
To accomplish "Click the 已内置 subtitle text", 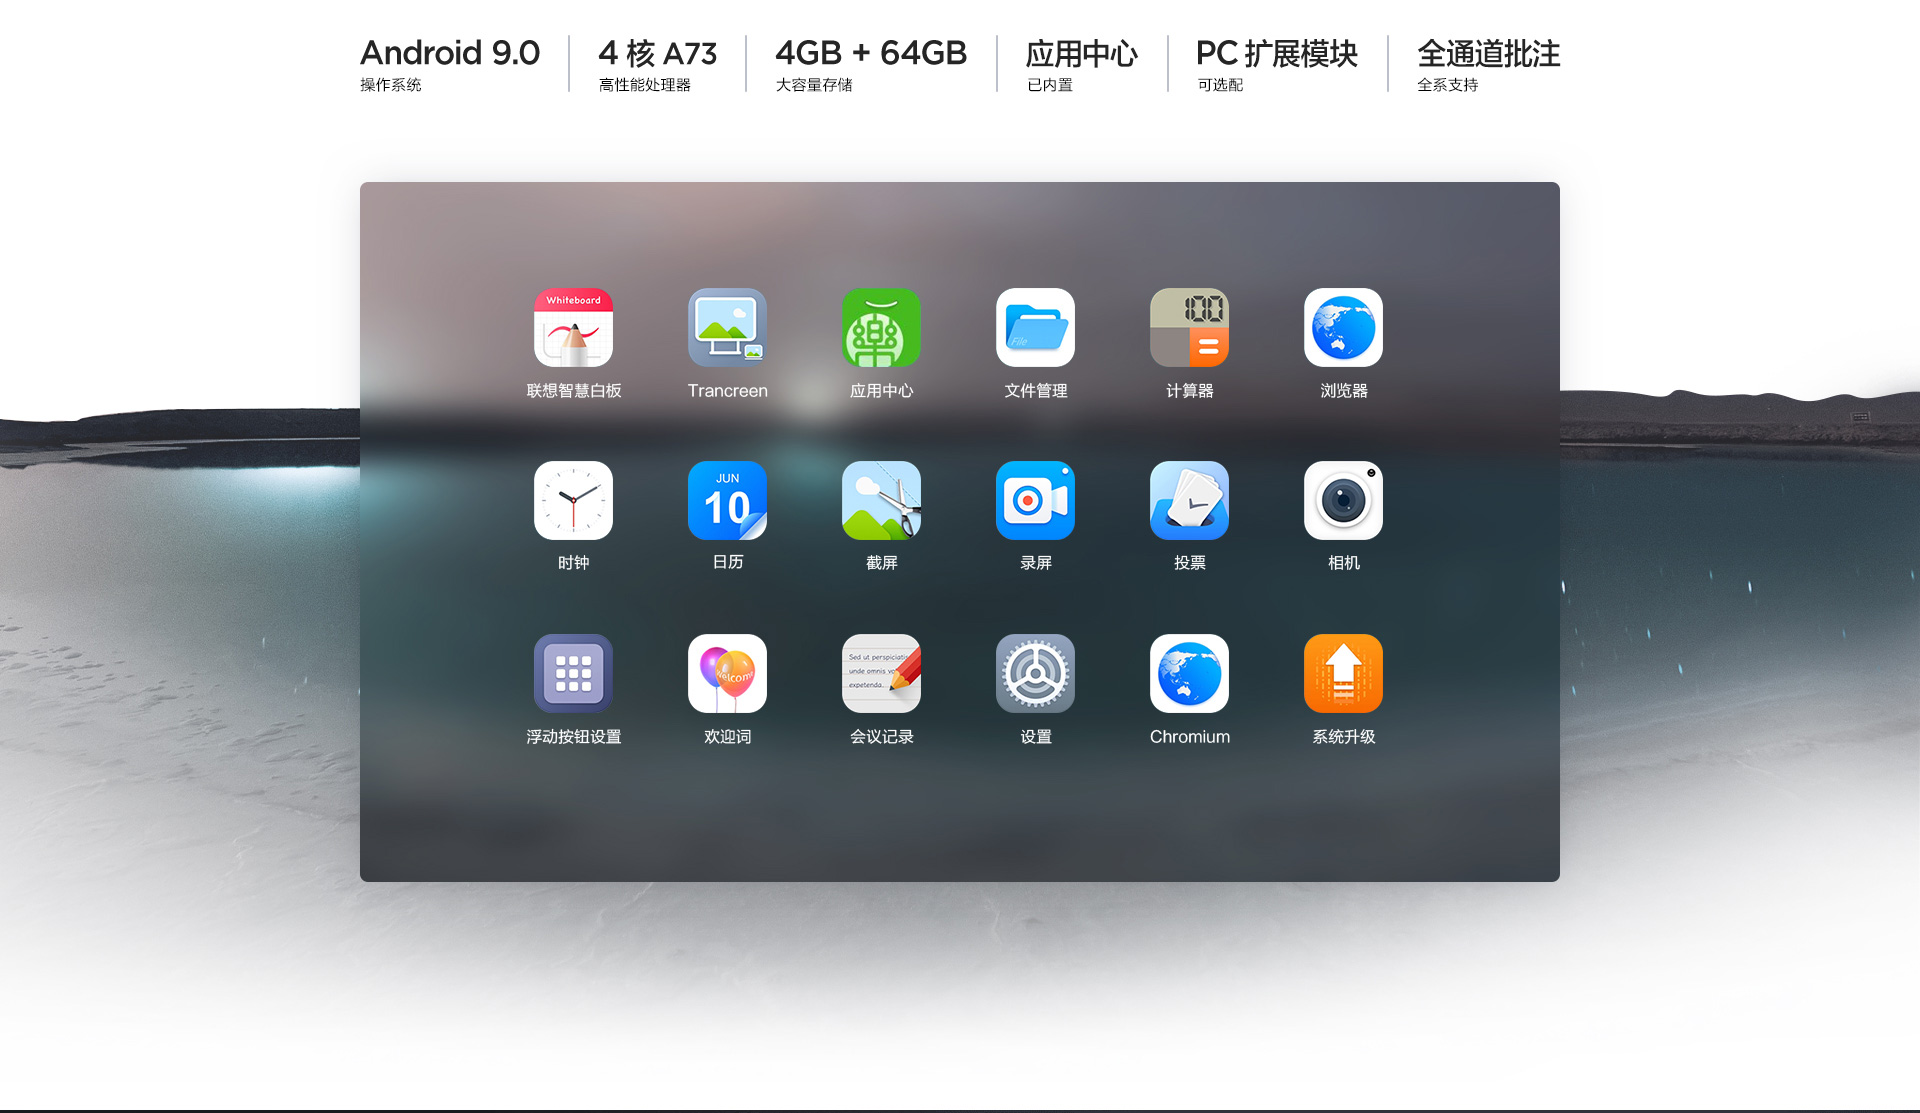I will 1050,85.
